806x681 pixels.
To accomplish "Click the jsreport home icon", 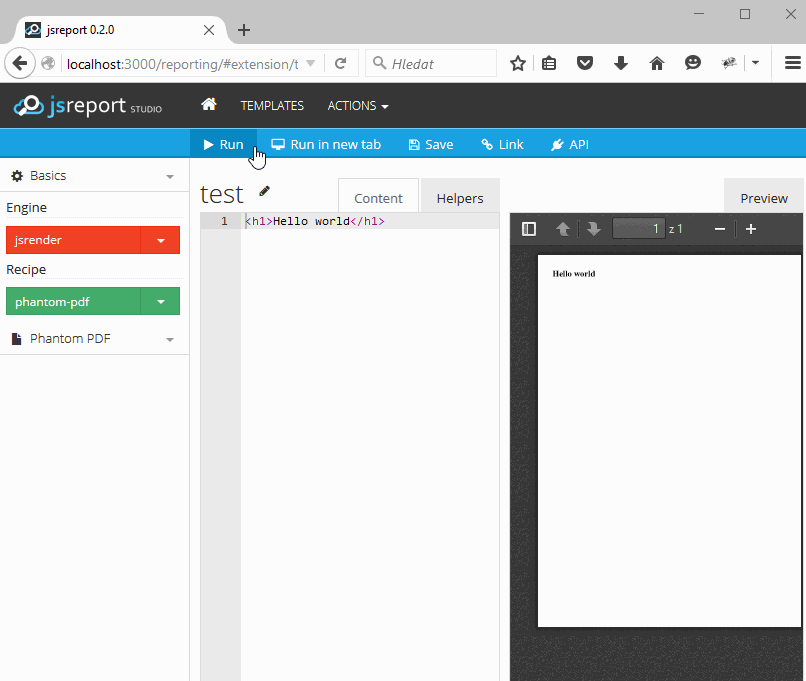I will tap(208, 105).
